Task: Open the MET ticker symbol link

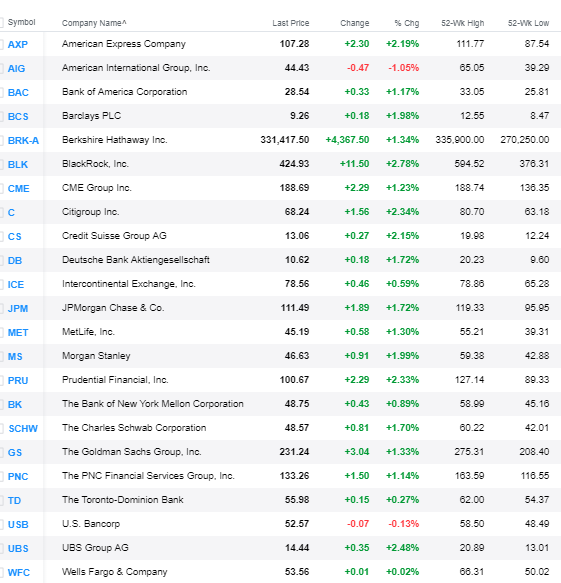Action: click(18, 333)
